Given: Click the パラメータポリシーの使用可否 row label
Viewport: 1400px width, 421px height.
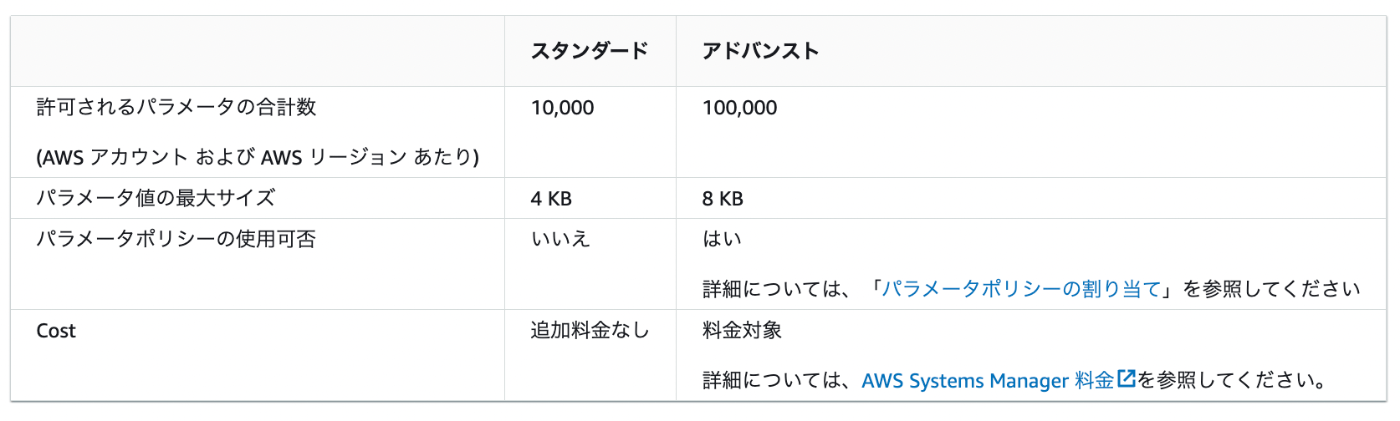Looking at the screenshot, I should click(x=176, y=239).
